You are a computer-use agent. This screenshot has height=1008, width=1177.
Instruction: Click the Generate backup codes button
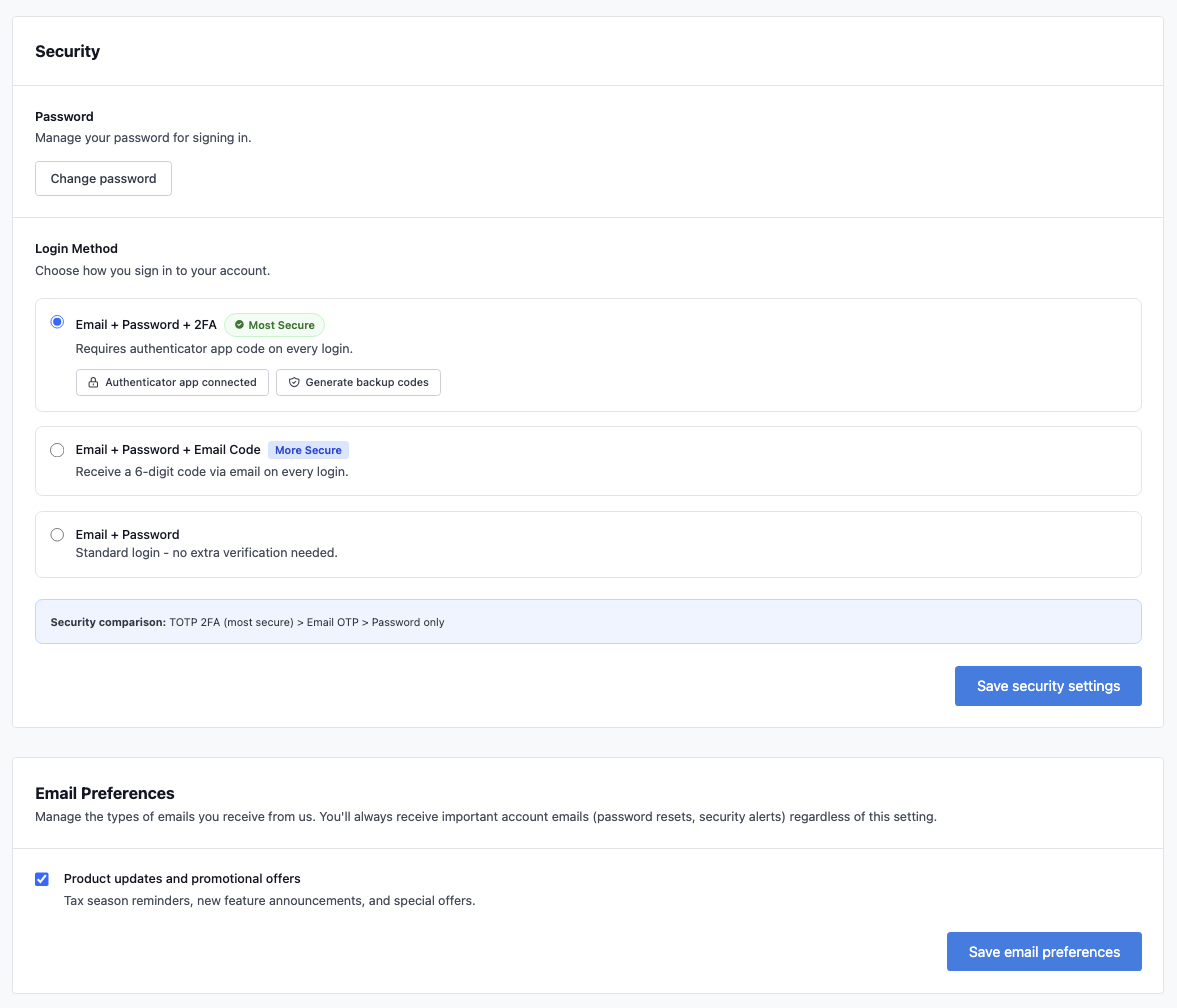(358, 382)
